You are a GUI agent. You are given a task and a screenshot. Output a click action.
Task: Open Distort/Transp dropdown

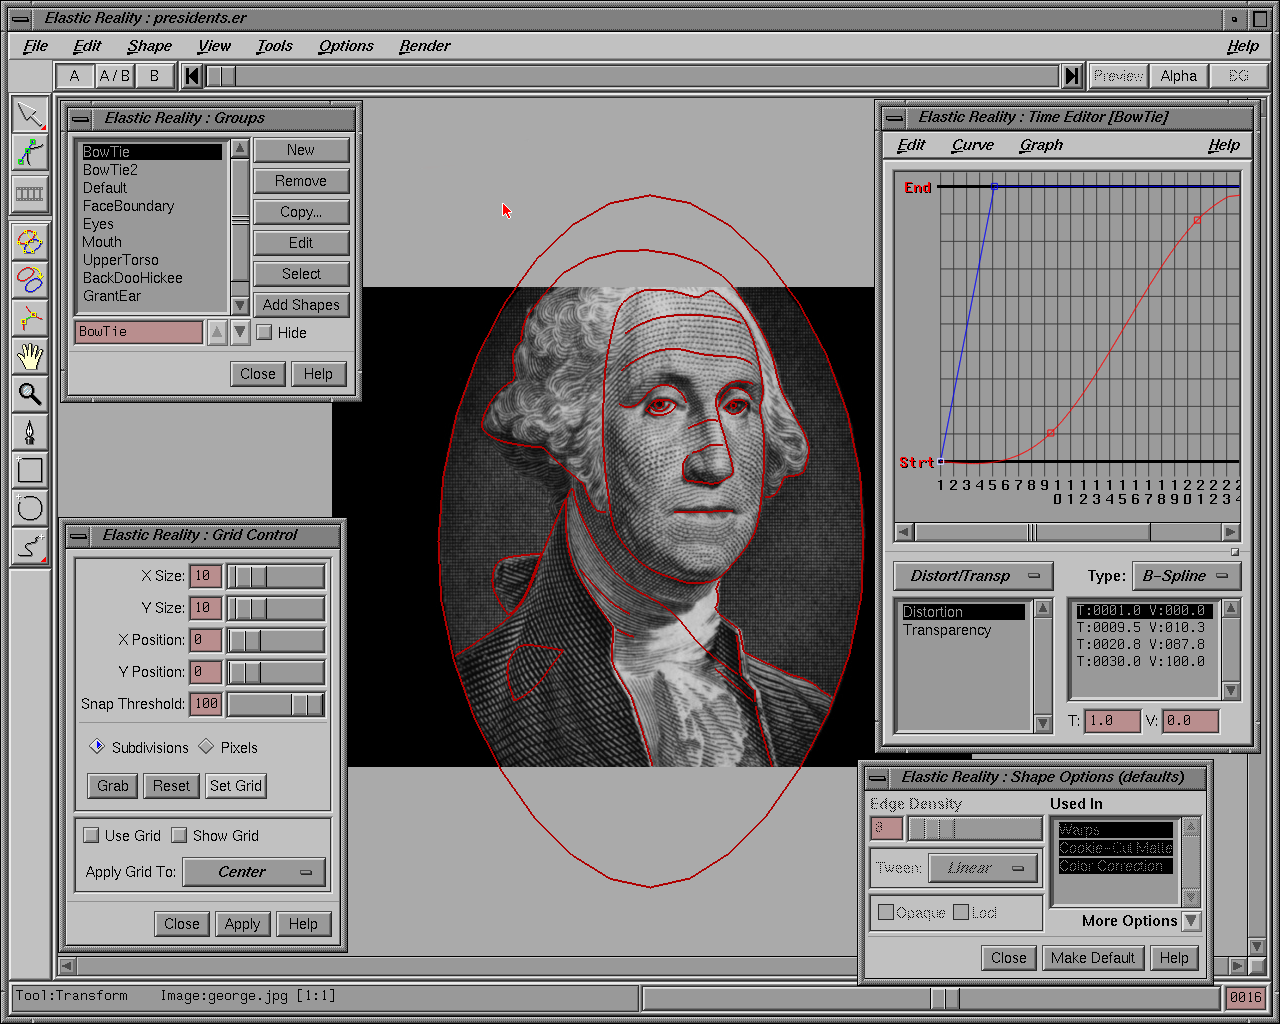[x=974, y=576]
